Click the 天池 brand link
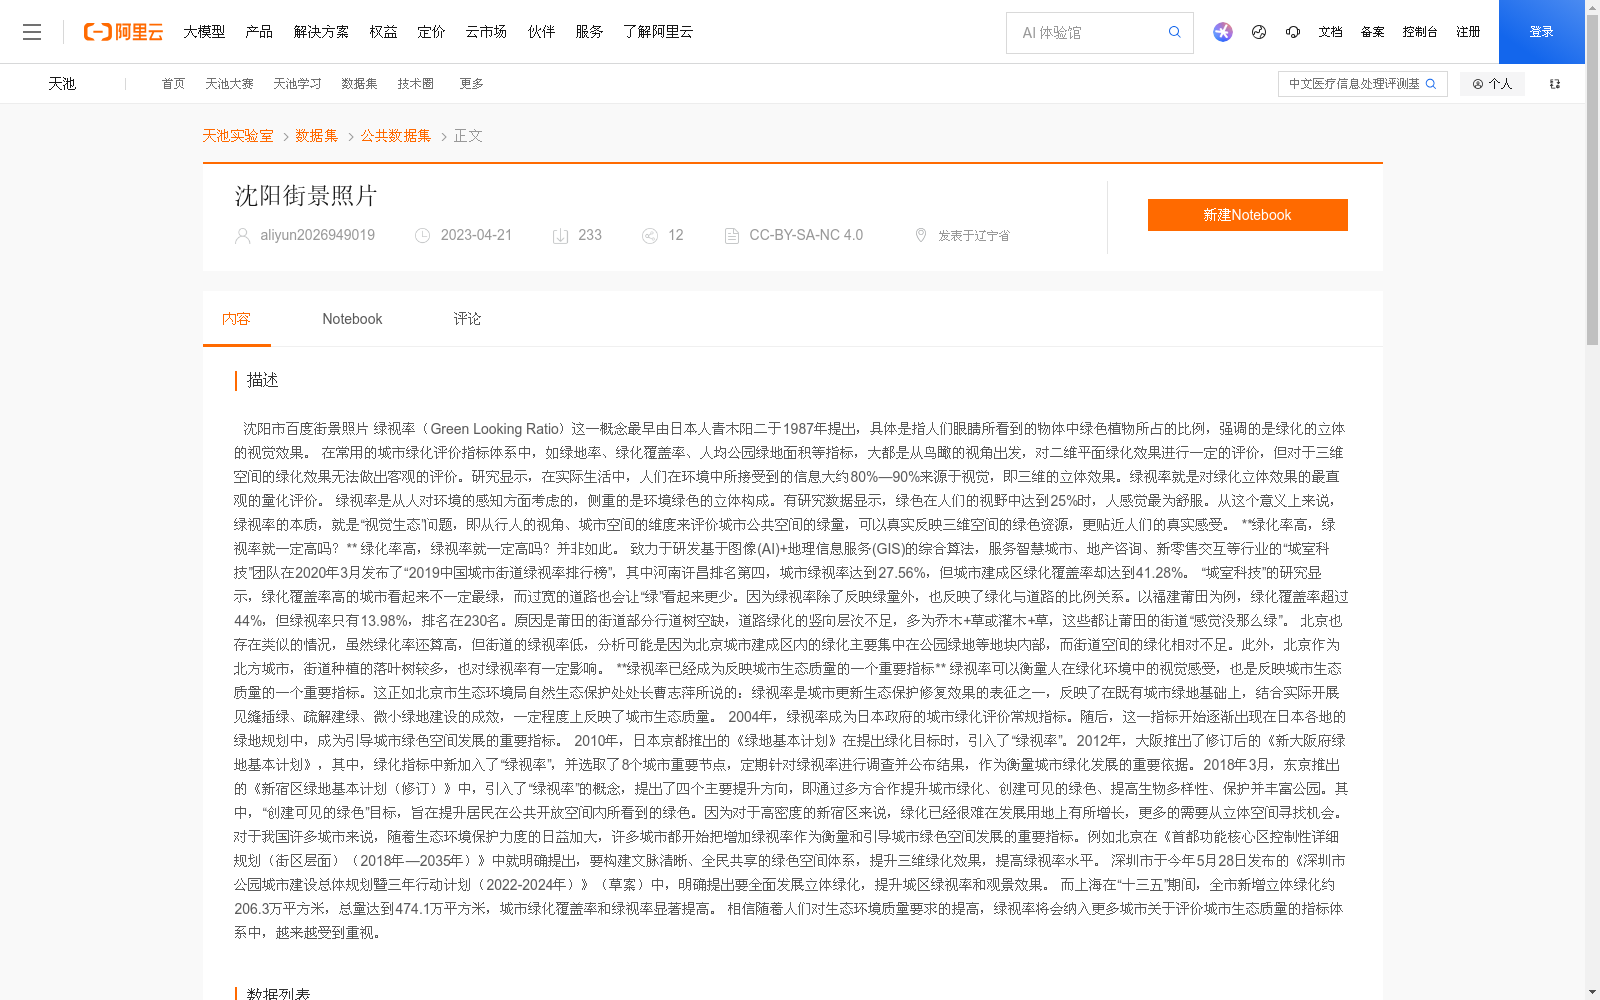Image resolution: width=1600 pixels, height=1000 pixels. (x=62, y=84)
